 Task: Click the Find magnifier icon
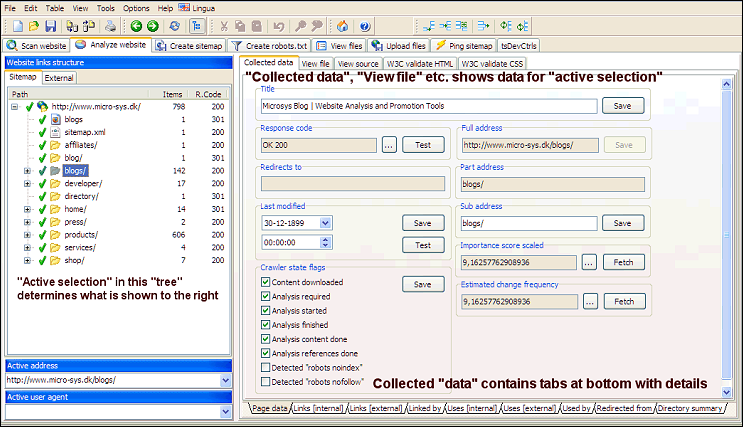click(x=300, y=26)
